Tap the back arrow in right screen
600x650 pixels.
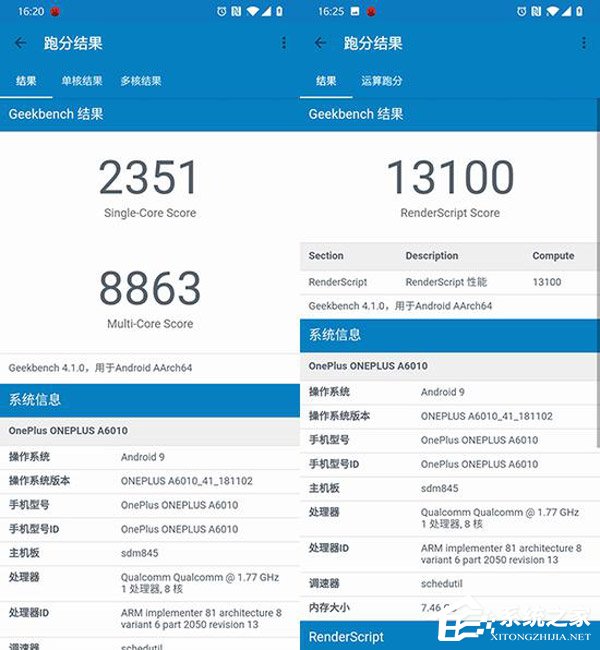320,43
